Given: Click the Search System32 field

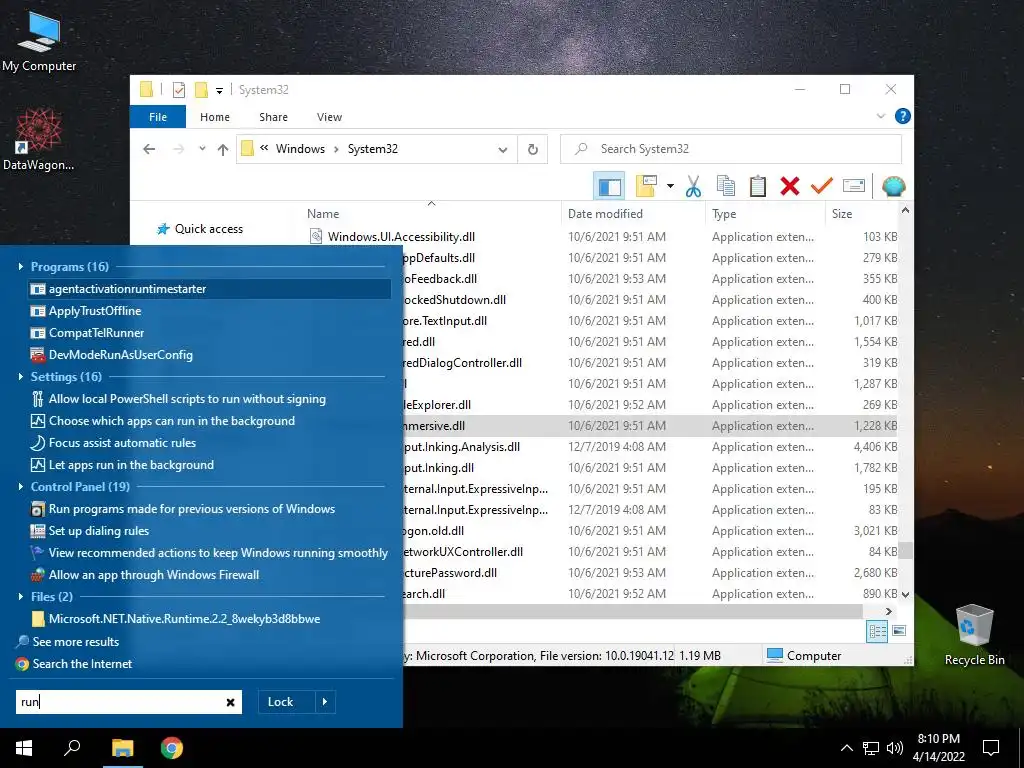Looking at the screenshot, I should click(731, 149).
